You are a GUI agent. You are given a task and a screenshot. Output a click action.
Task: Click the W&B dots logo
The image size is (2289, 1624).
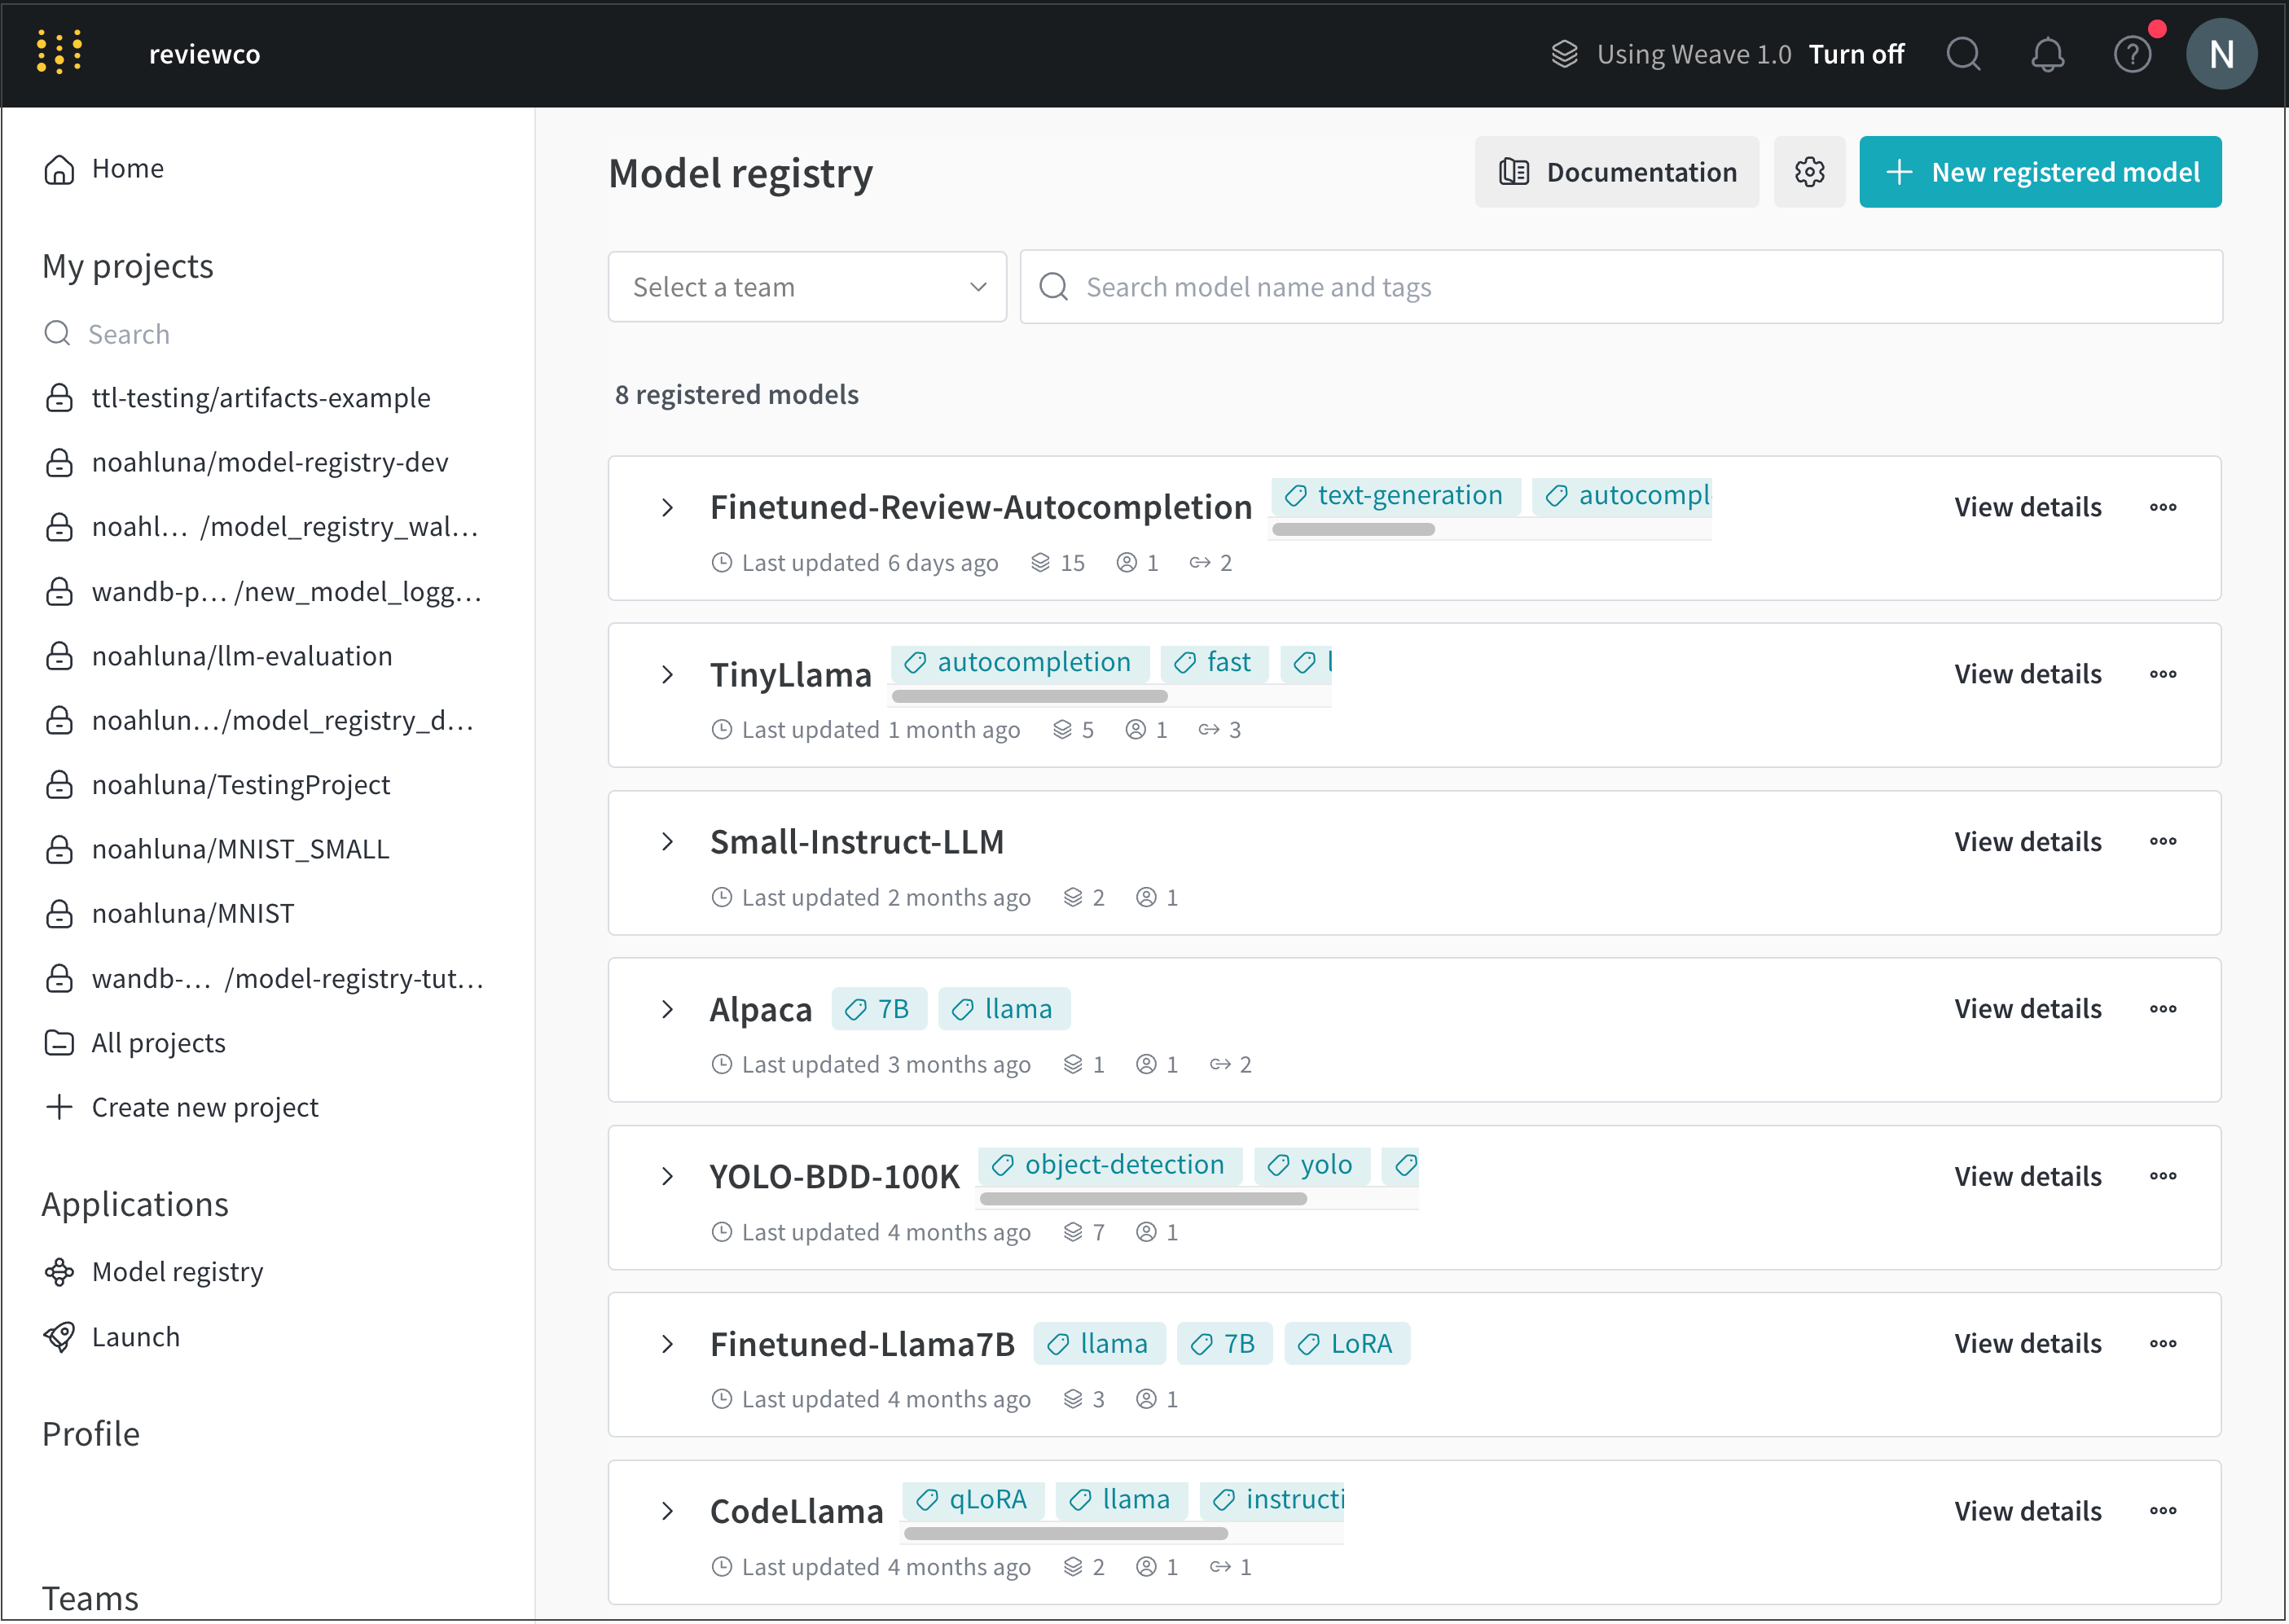point(60,52)
